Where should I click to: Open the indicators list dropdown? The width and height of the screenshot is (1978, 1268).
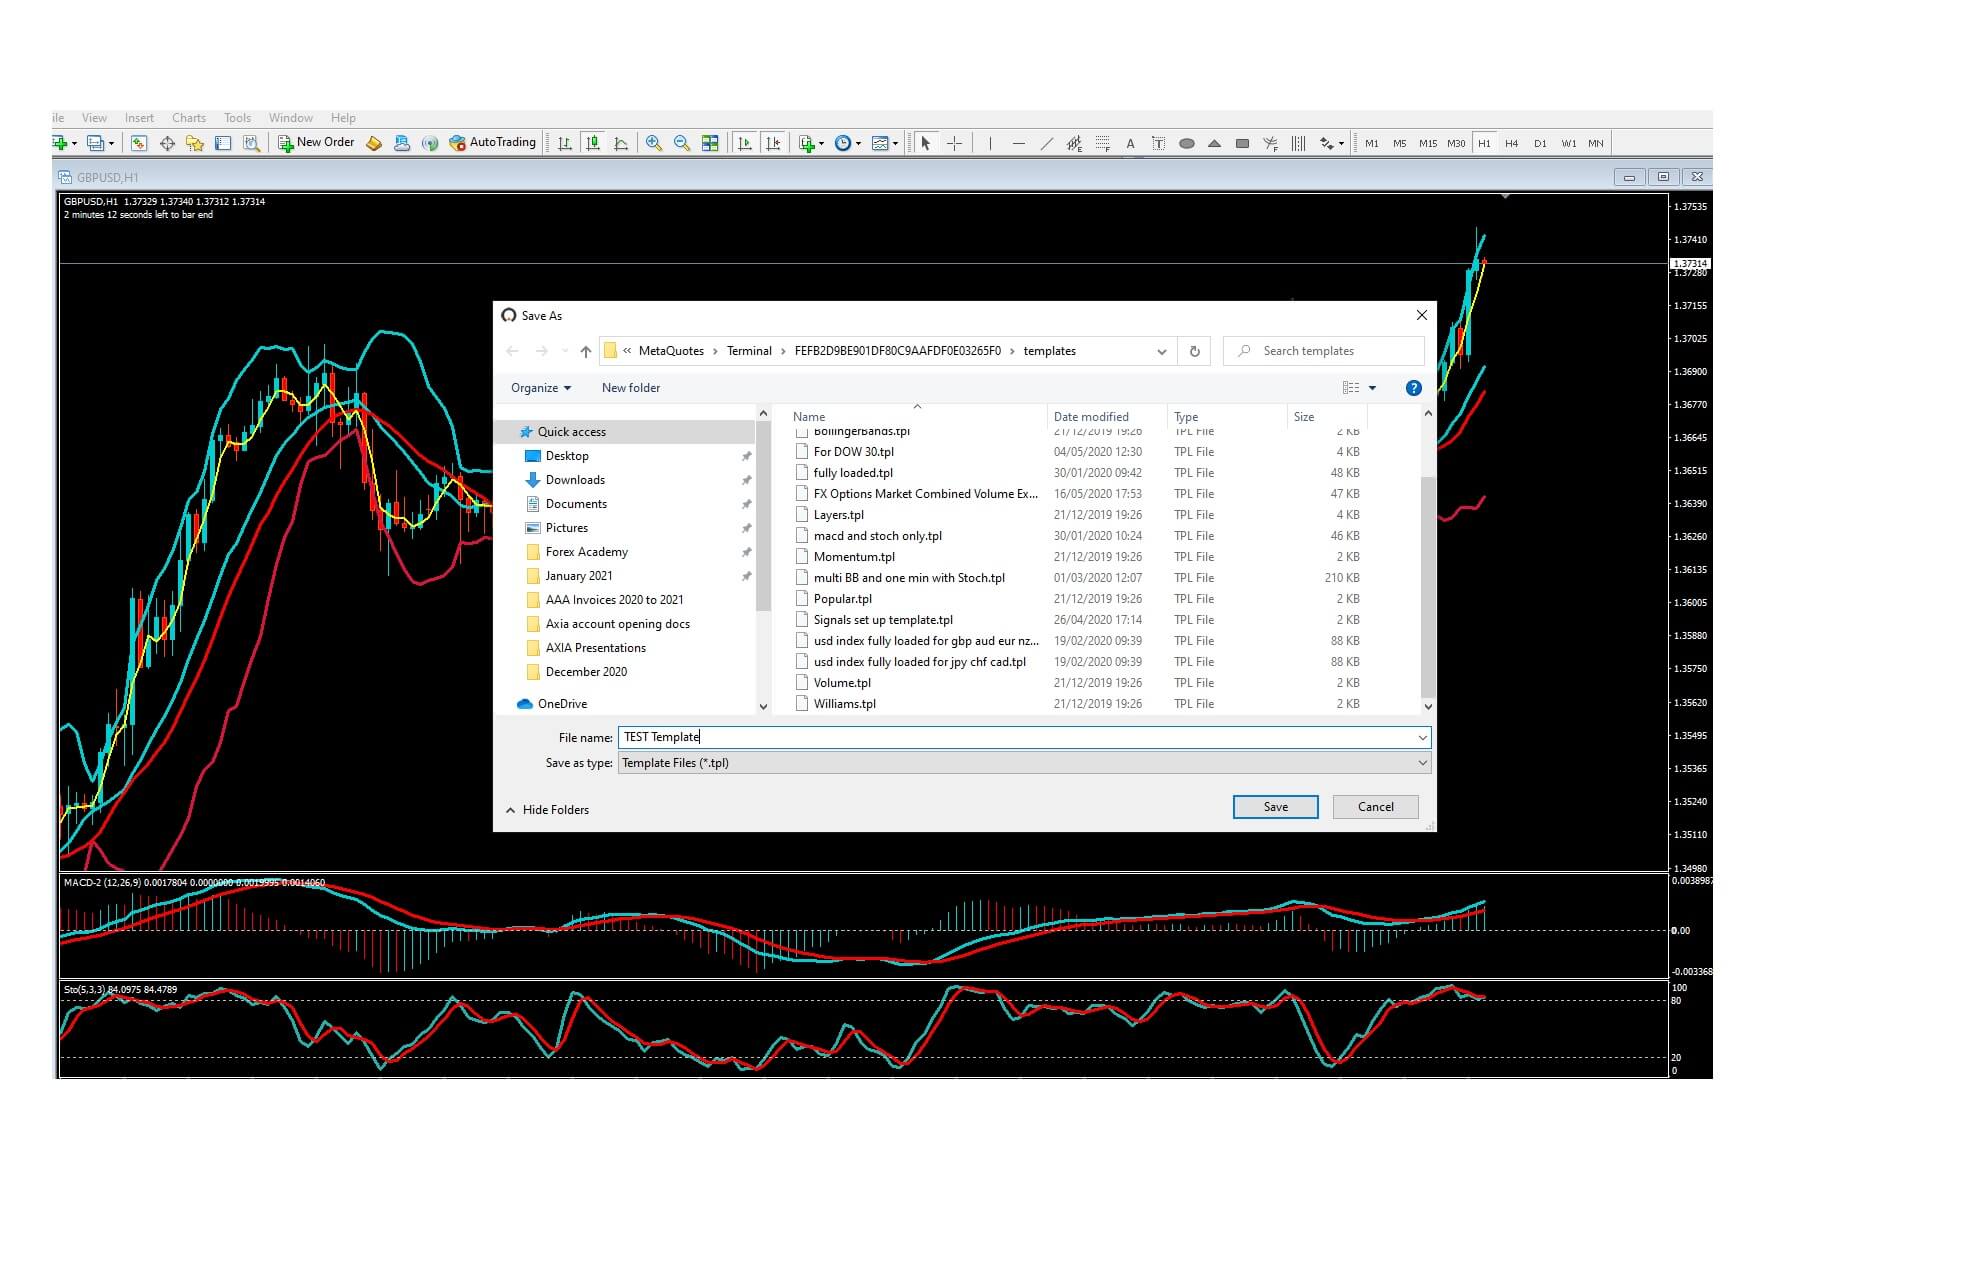point(821,143)
